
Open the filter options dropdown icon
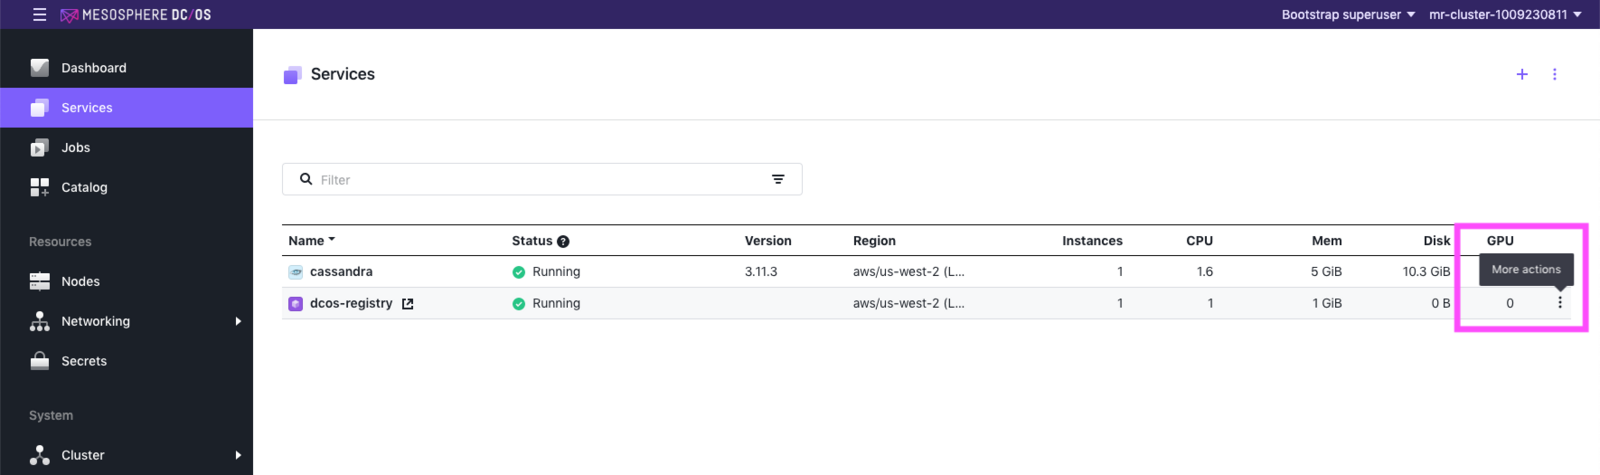coord(778,179)
